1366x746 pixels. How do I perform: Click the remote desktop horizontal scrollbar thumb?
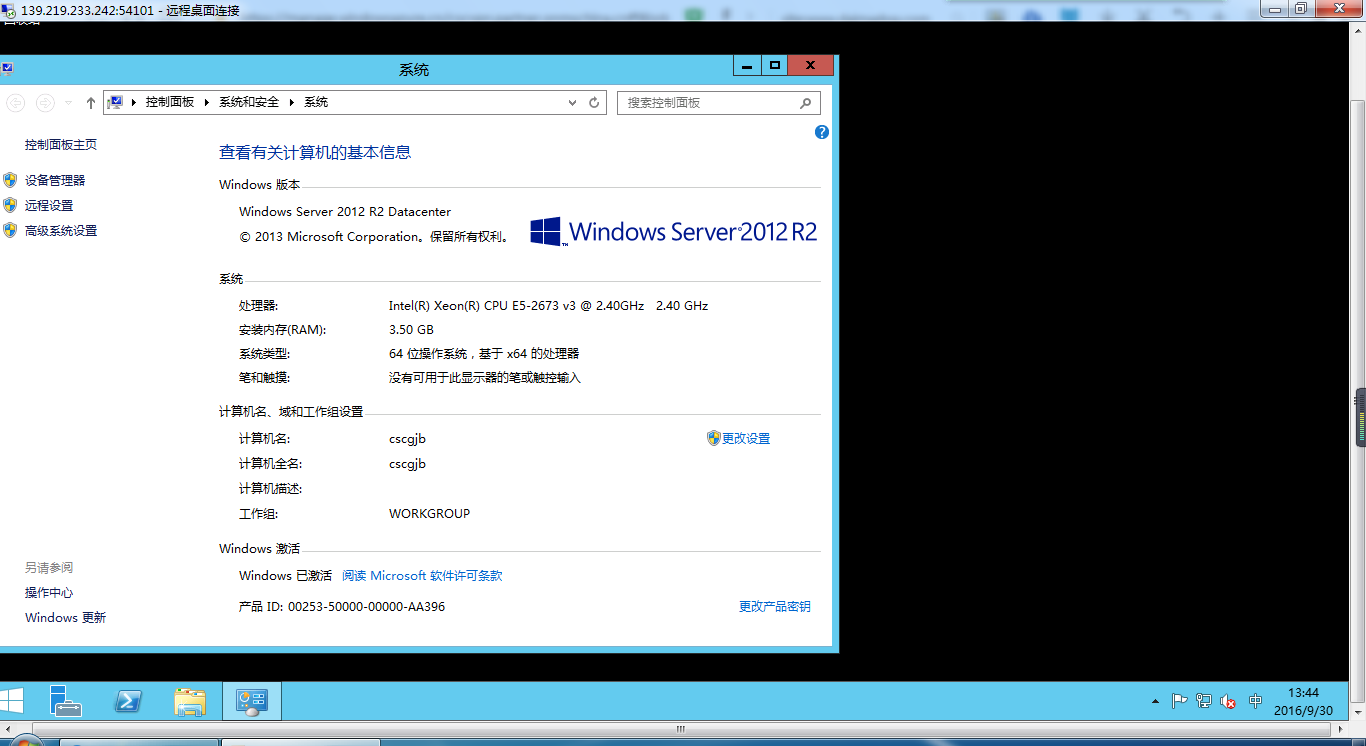click(683, 729)
